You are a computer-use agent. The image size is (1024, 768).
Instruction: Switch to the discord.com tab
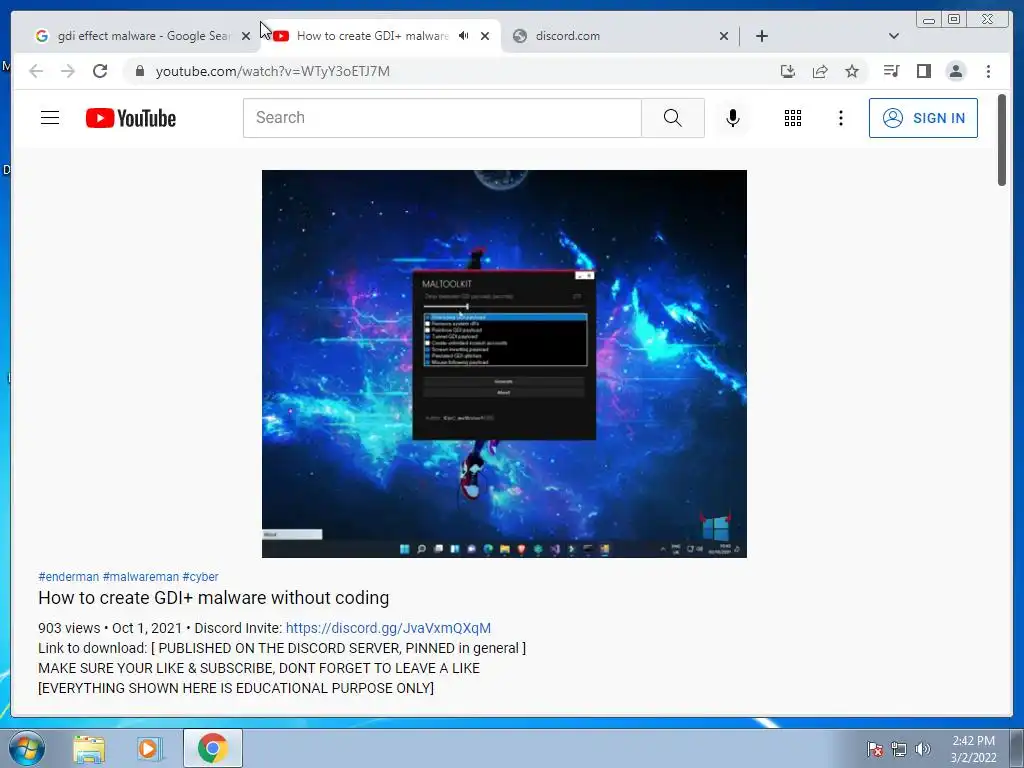click(614, 36)
